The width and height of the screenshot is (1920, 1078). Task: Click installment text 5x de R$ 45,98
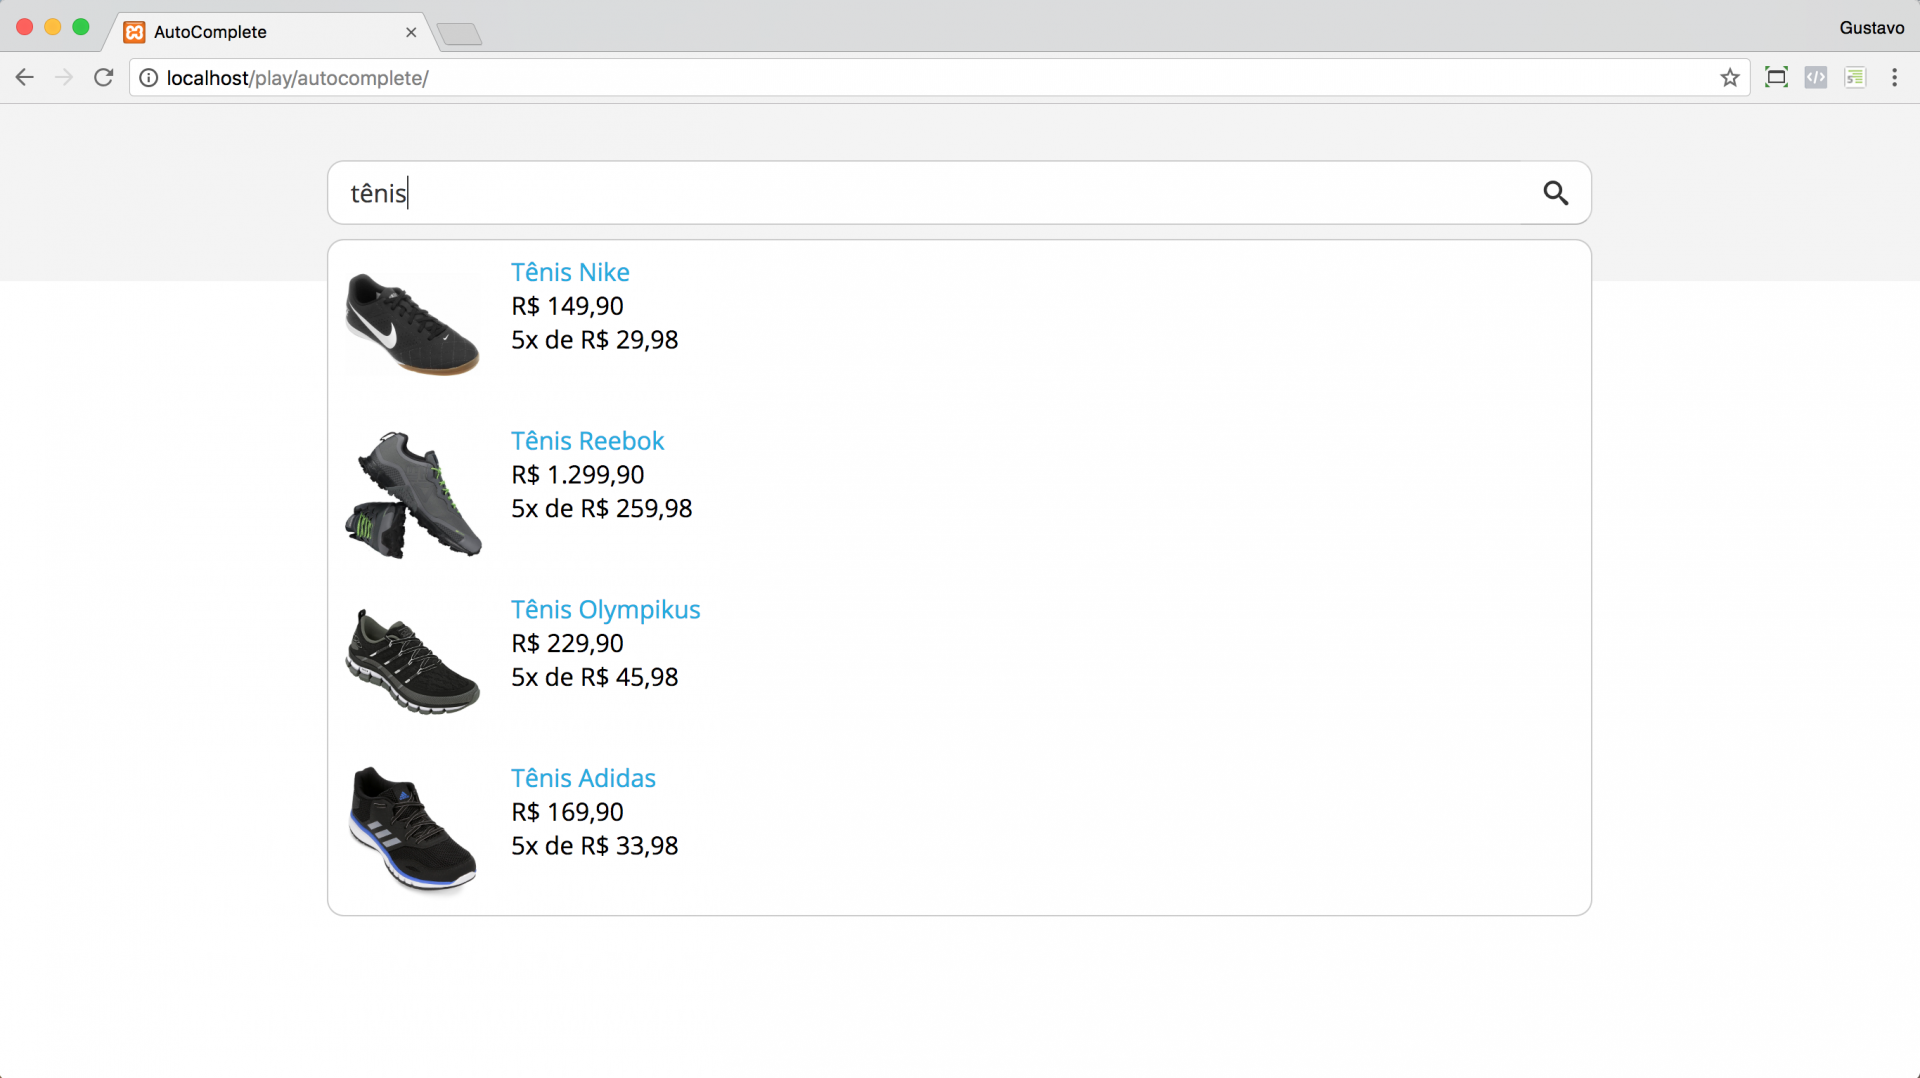[594, 677]
